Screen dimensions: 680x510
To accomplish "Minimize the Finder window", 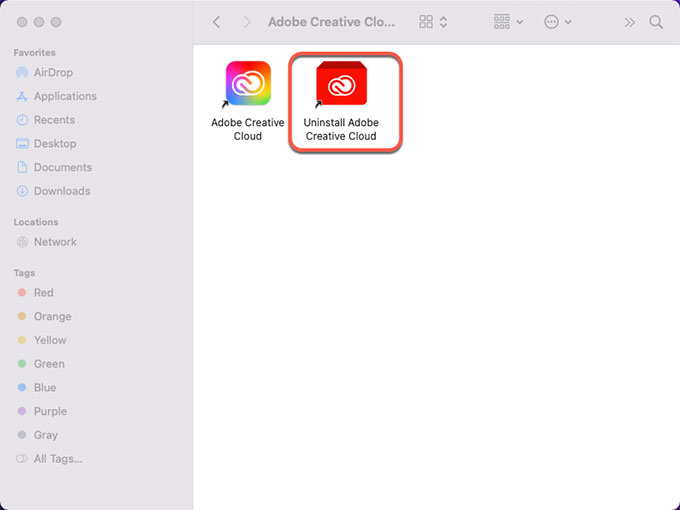I will (39, 22).
